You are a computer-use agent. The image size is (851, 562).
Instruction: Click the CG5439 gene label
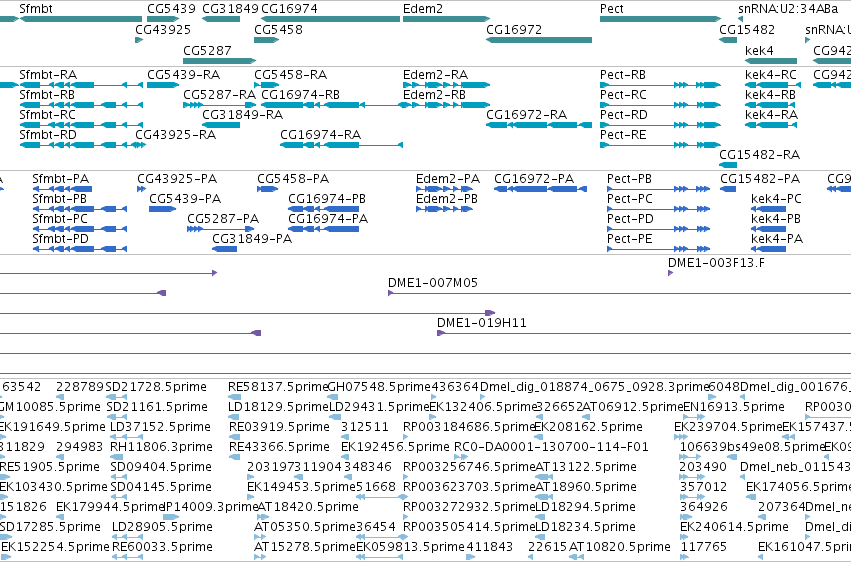[x=171, y=9]
